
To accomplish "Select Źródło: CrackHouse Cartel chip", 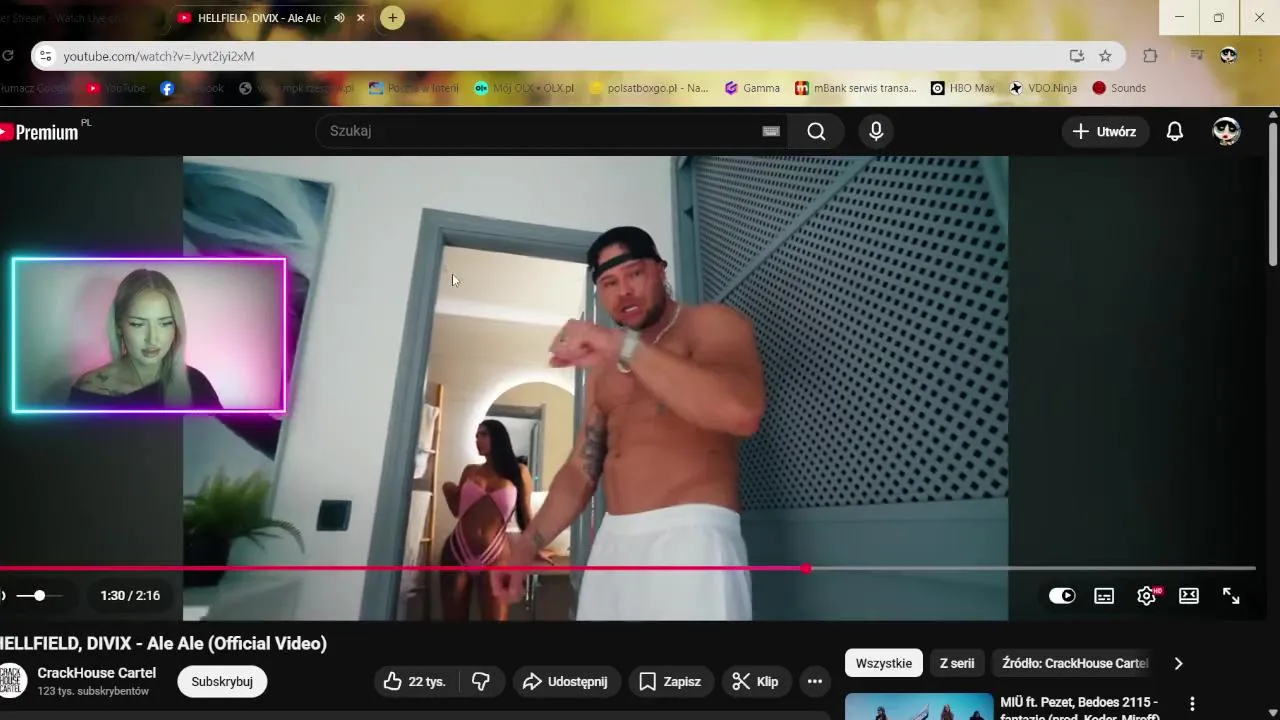I will coord(1074,663).
